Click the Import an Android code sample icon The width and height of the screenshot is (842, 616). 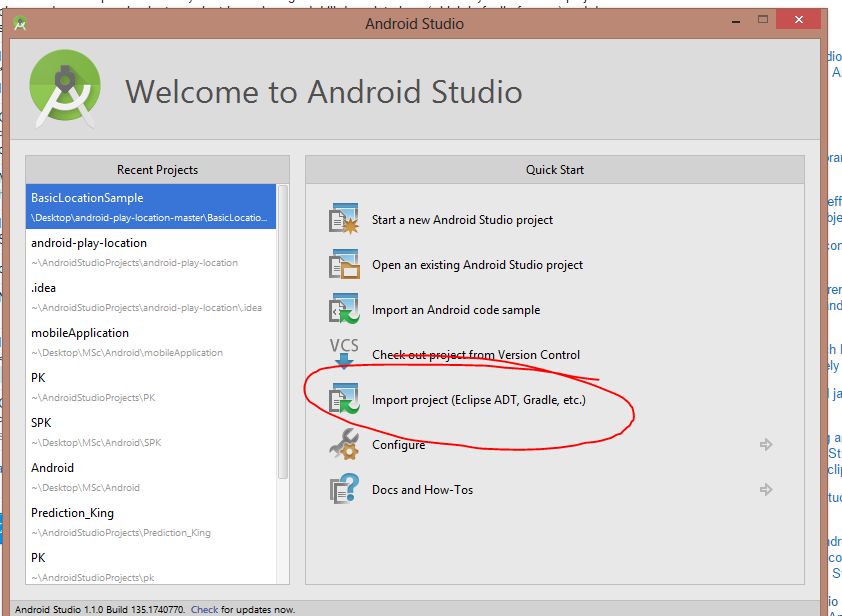tap(344, 309)
